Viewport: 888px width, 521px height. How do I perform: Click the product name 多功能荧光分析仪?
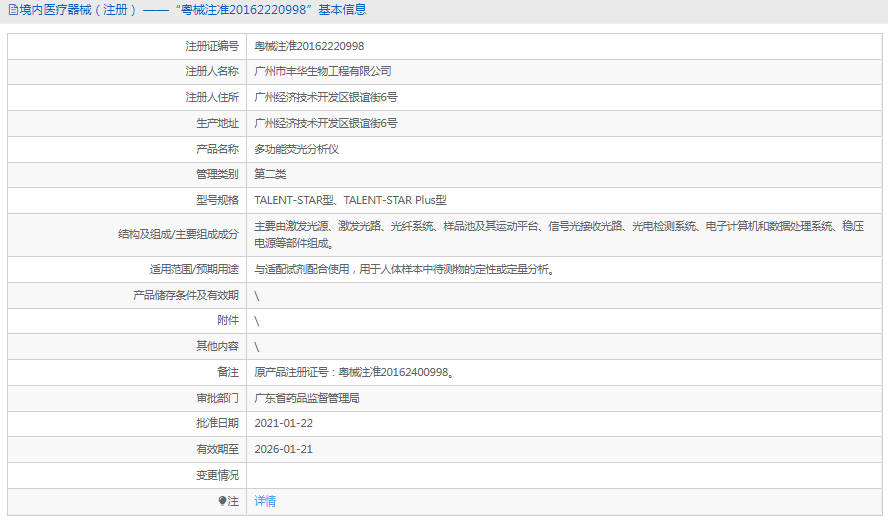[x=296, y=149]
